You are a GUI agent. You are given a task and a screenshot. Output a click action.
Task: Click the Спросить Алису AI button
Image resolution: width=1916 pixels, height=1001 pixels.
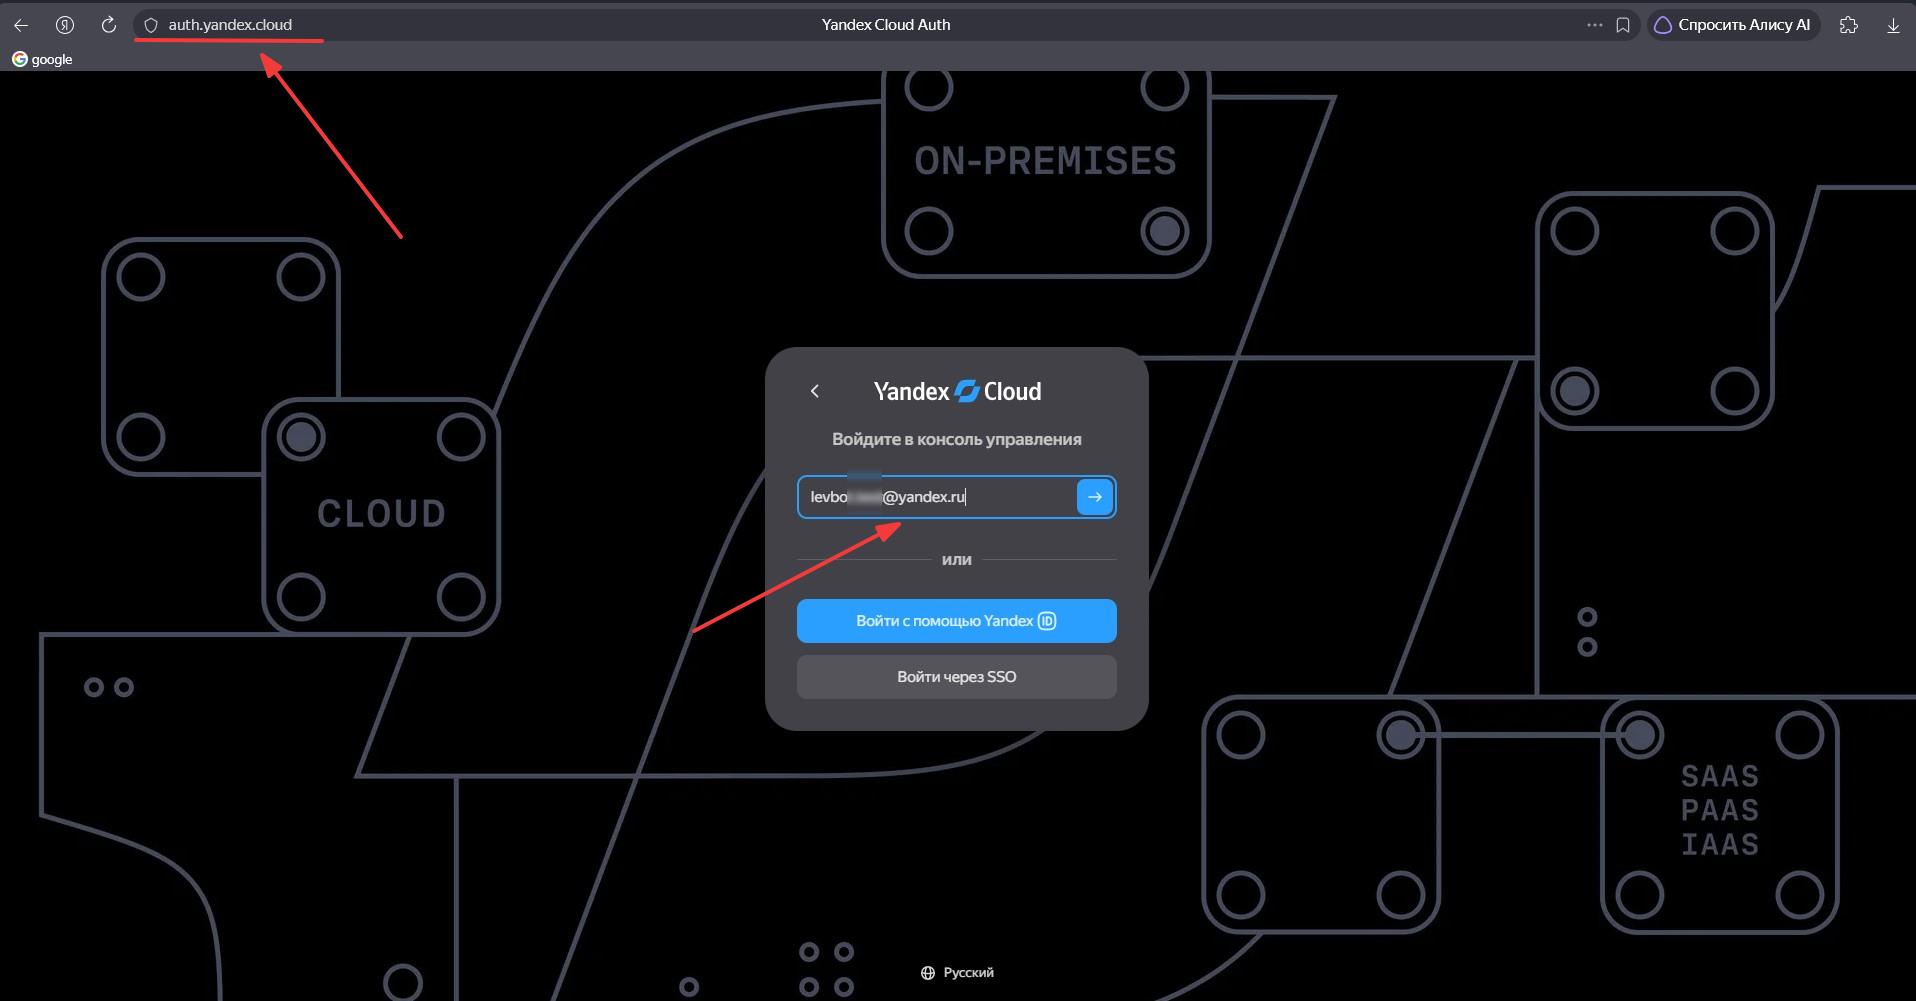(x=1733, y=25)
